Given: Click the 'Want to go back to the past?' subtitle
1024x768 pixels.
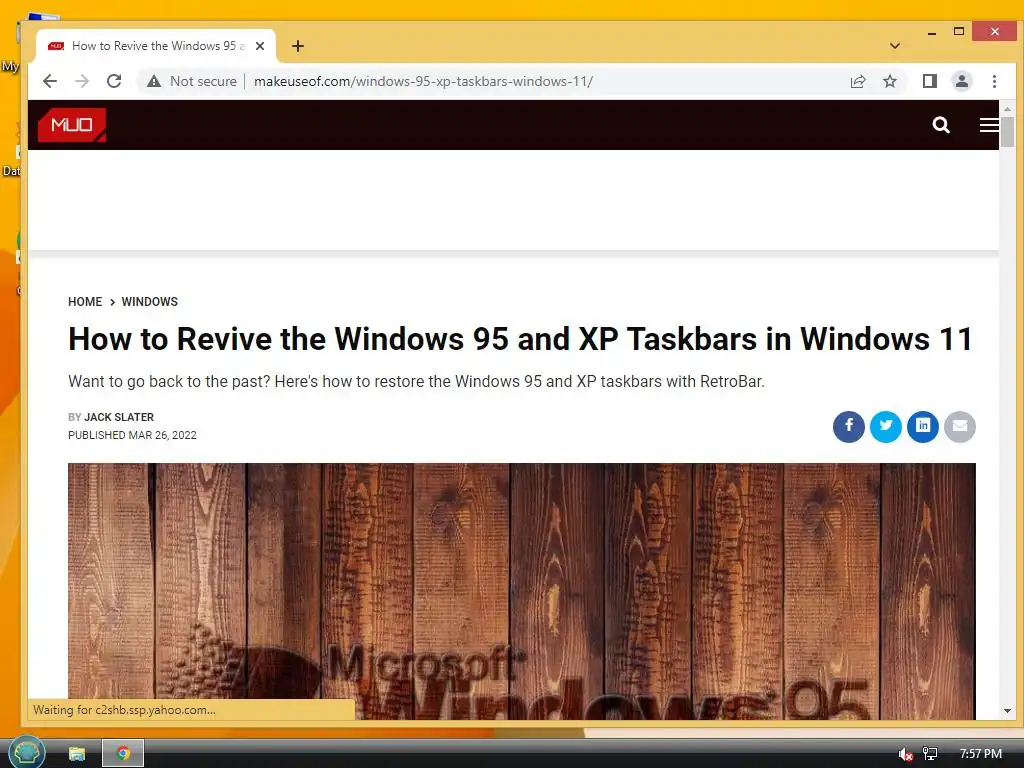Looking at the screenshot, I should [x=416, y=381].
